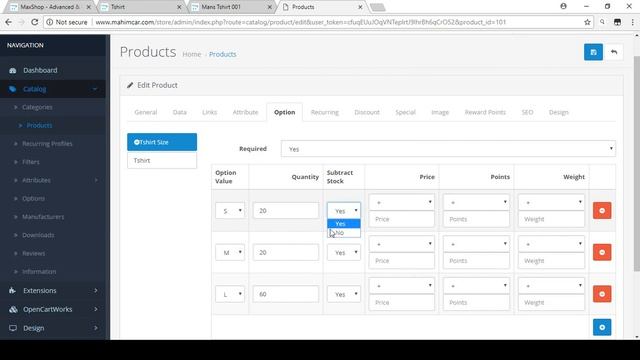Open the S option value dropdown
The width and height of the screenshot is (640, 360).
pos(230,211)
